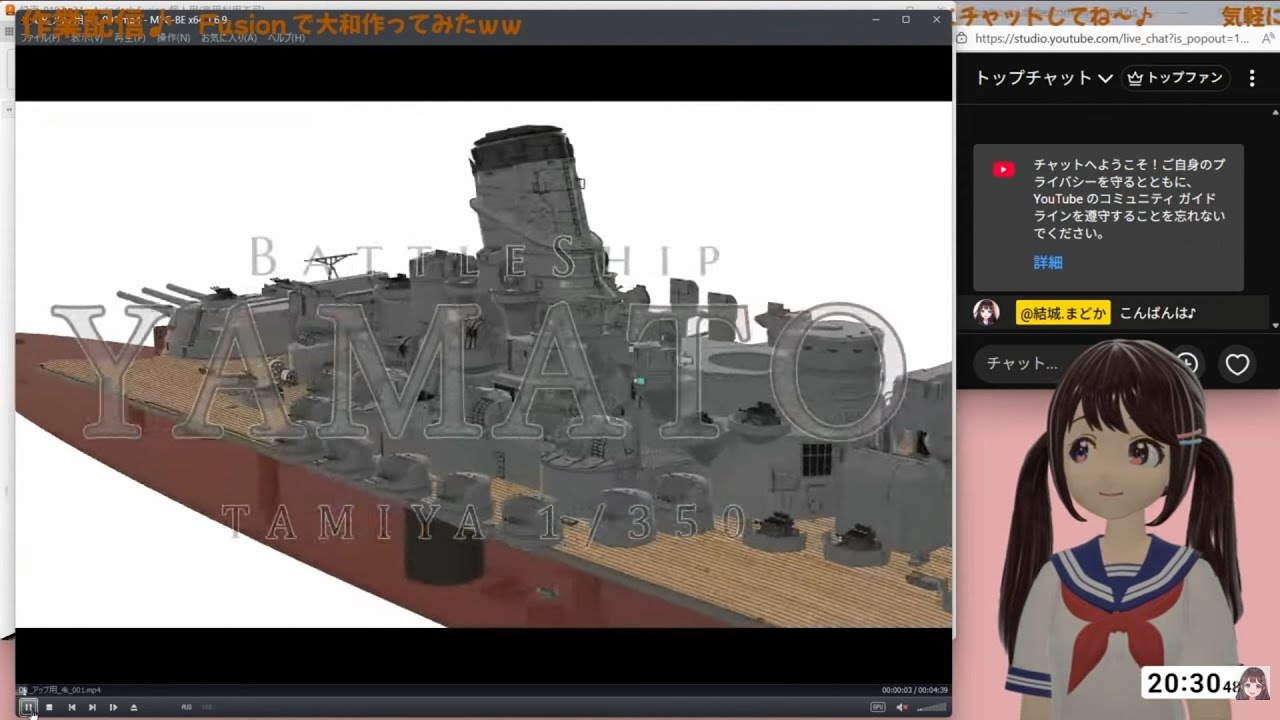1280x720 pixels.
Task: Close the media player window
Action: tap(937, 19)
